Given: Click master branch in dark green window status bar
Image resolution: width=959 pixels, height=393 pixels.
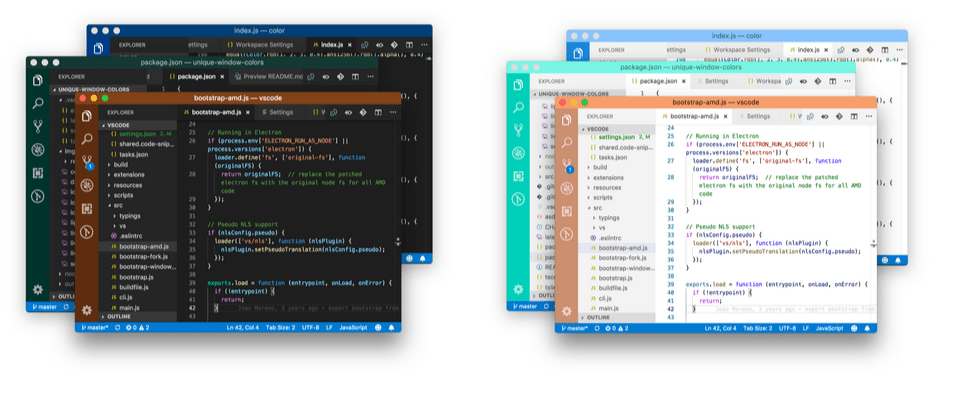Looking at the screenshot, I should tap(44, 307).
